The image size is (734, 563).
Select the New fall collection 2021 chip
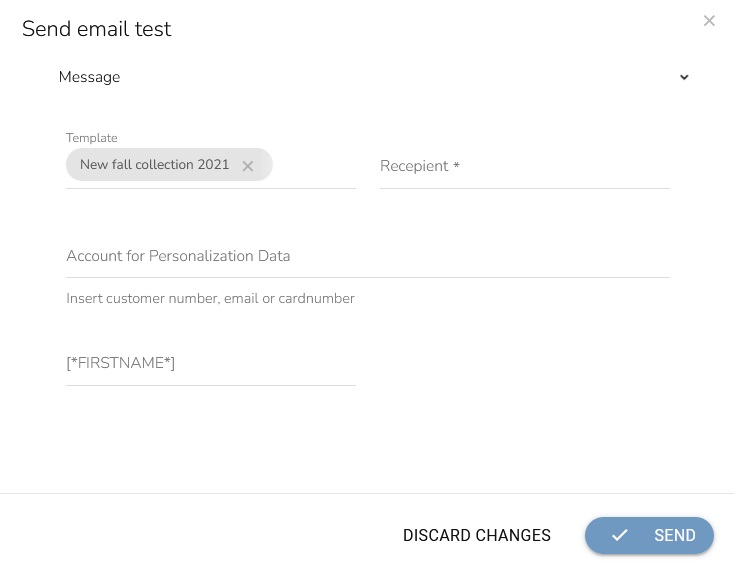(x=154, y=165)
